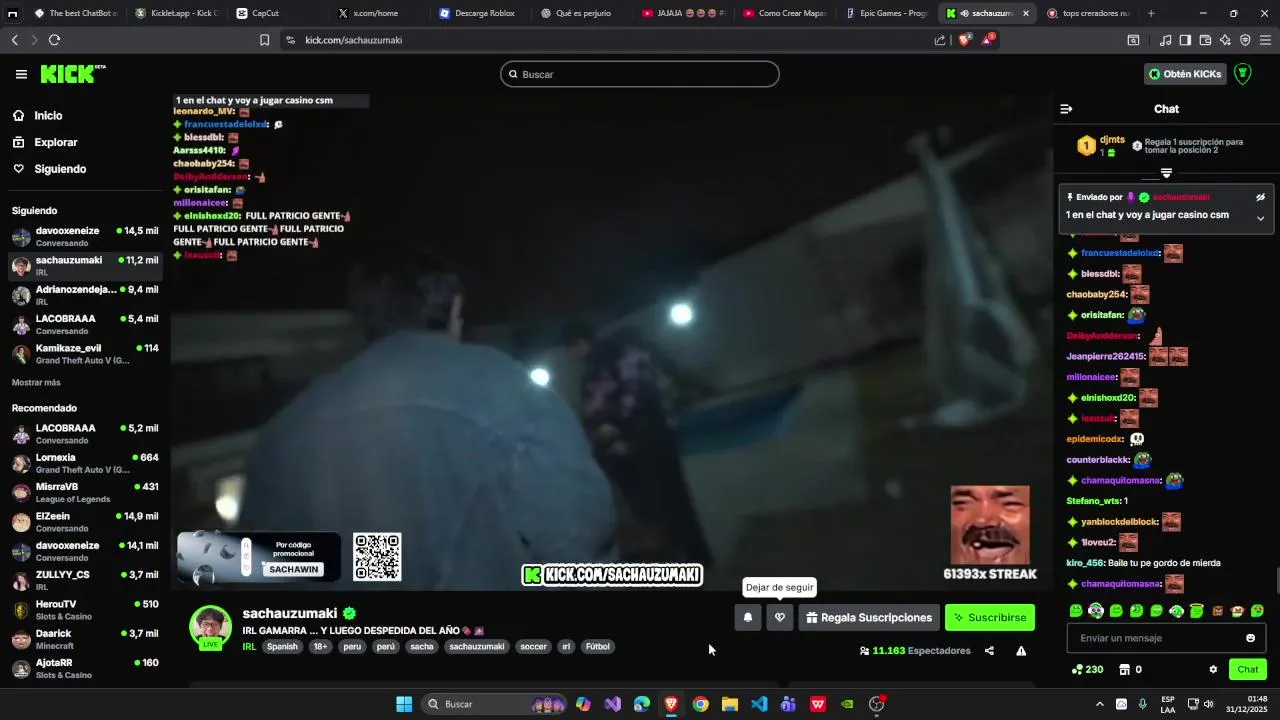
Task: Click Obtén KICKs button
Action: click(1185, 74)
